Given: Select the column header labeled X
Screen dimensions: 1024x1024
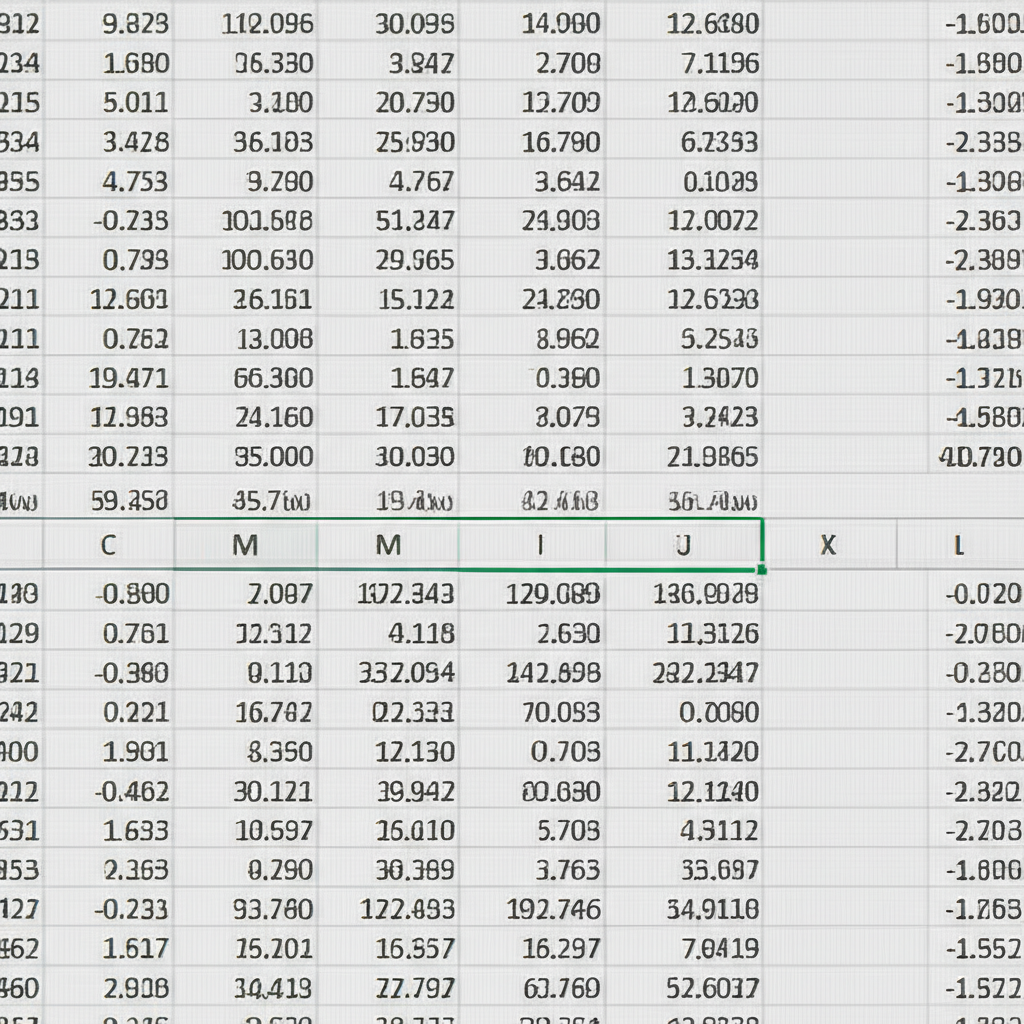Looking at the screenshot, I should coord(829,545).
